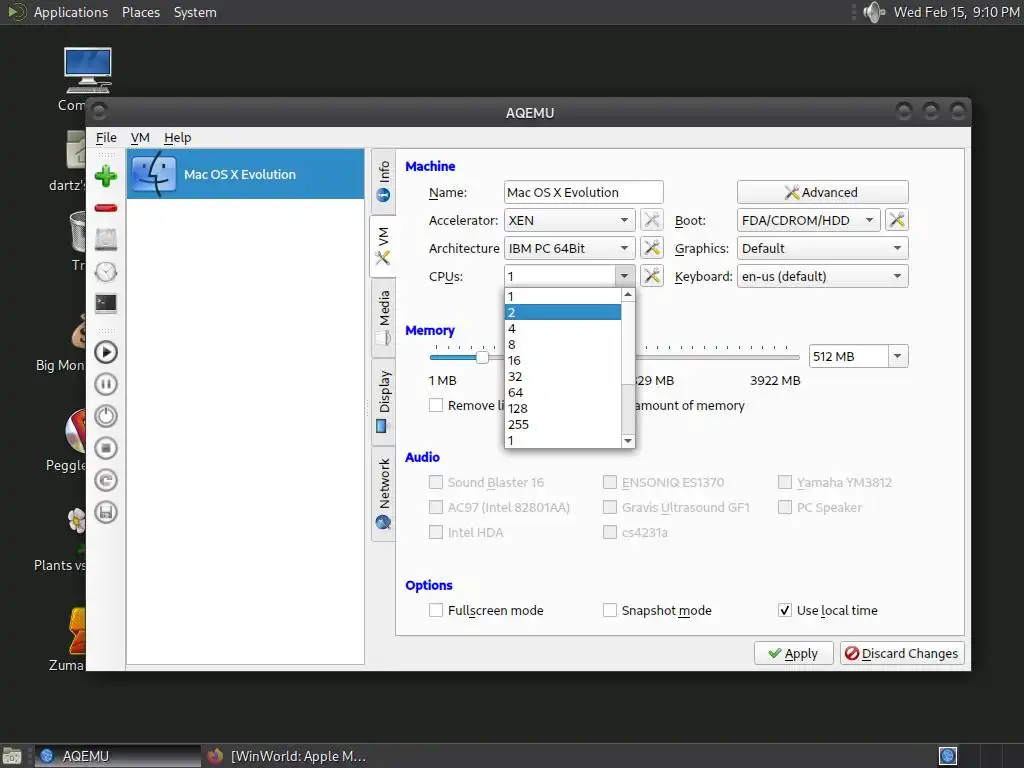The height and width of the screenshot is (768, 1024).
Task: Open the Graphics Default dropdown
Action: (823, 248)
